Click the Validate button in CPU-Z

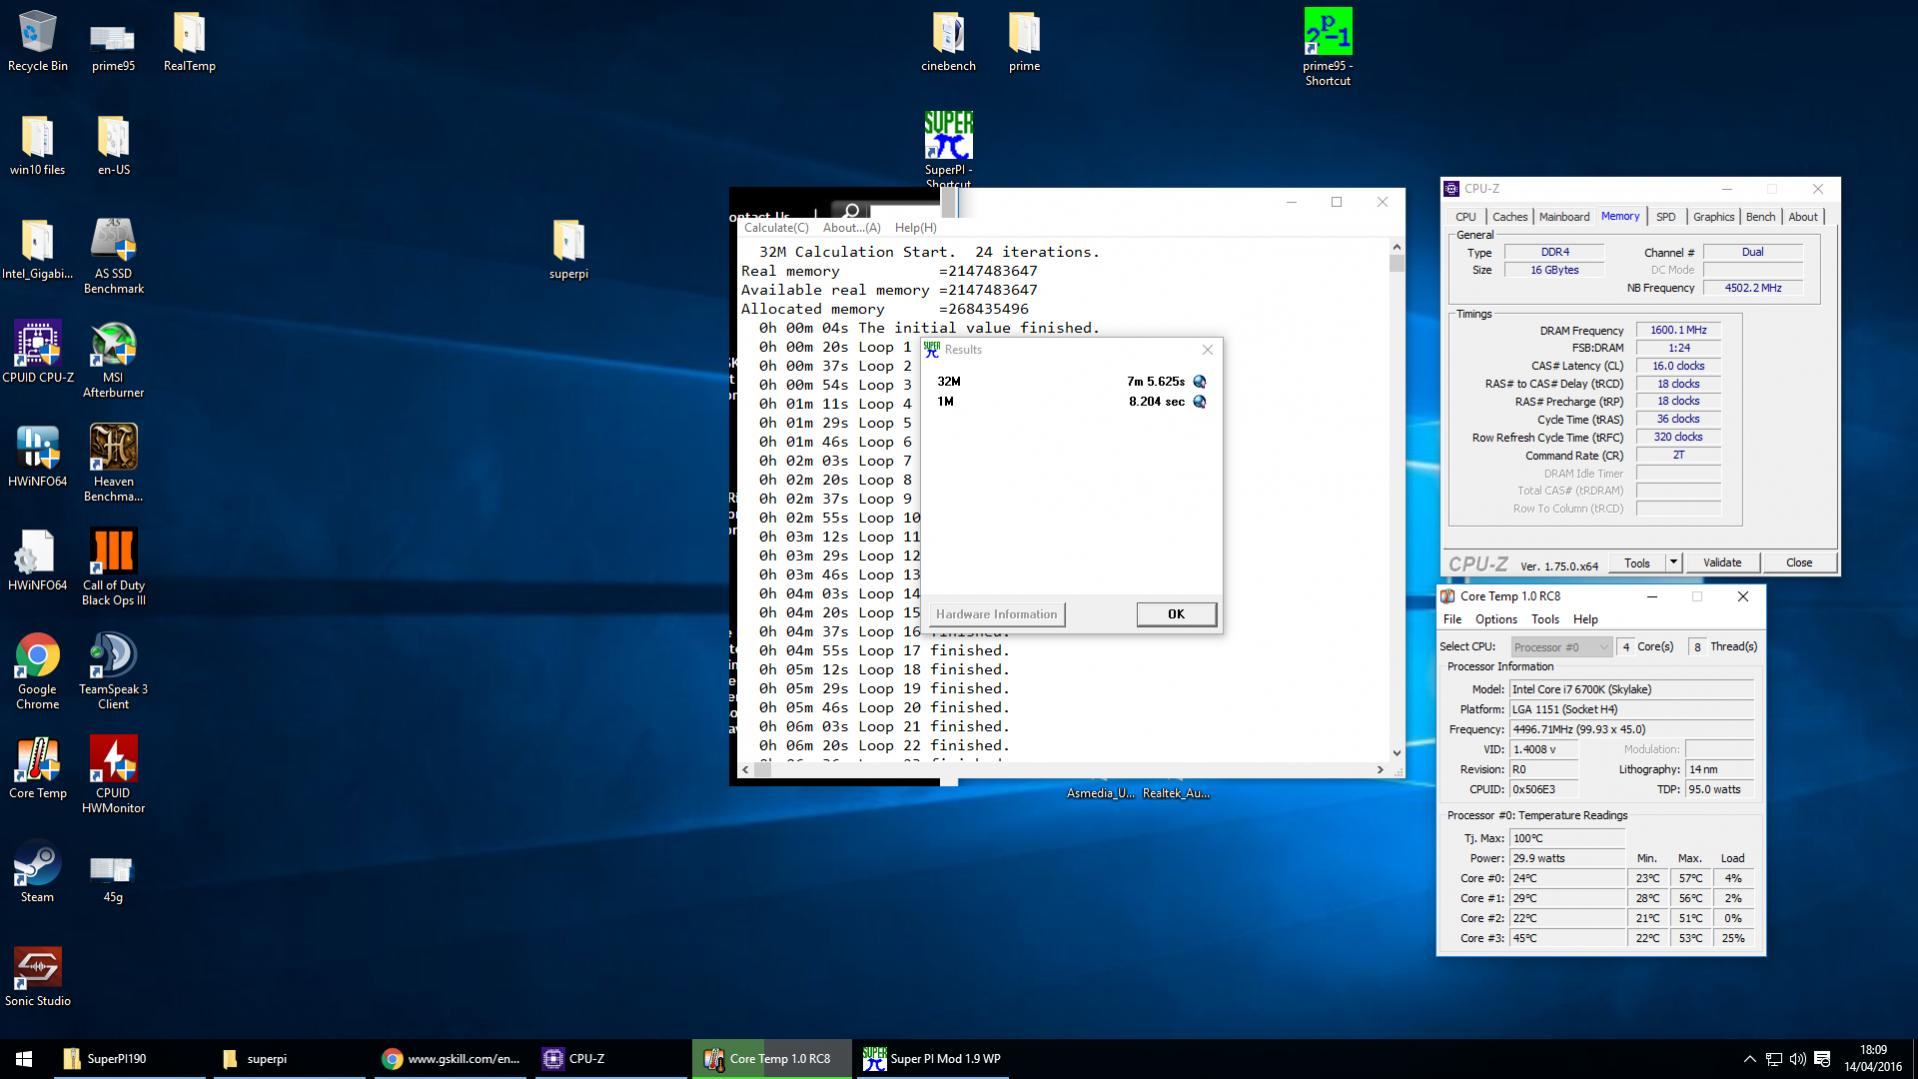[x=1722, y=563]
